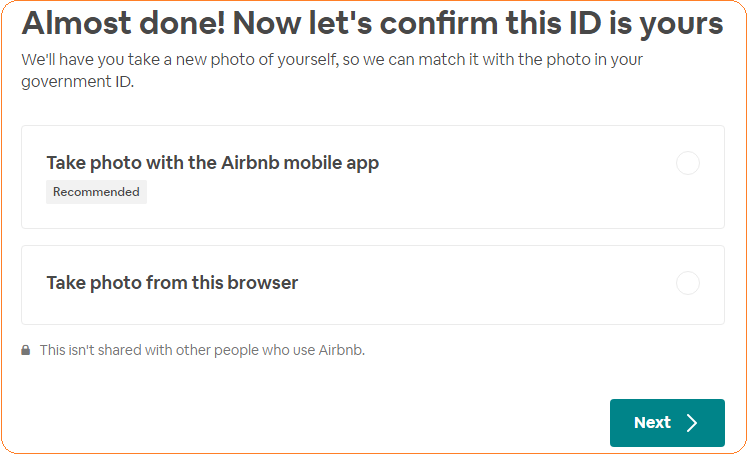Image resolution: width=748 pixels, height=454 pixels.
Task: Click the "We'll have you take a new photo" line
Action: tap(180, 59)
